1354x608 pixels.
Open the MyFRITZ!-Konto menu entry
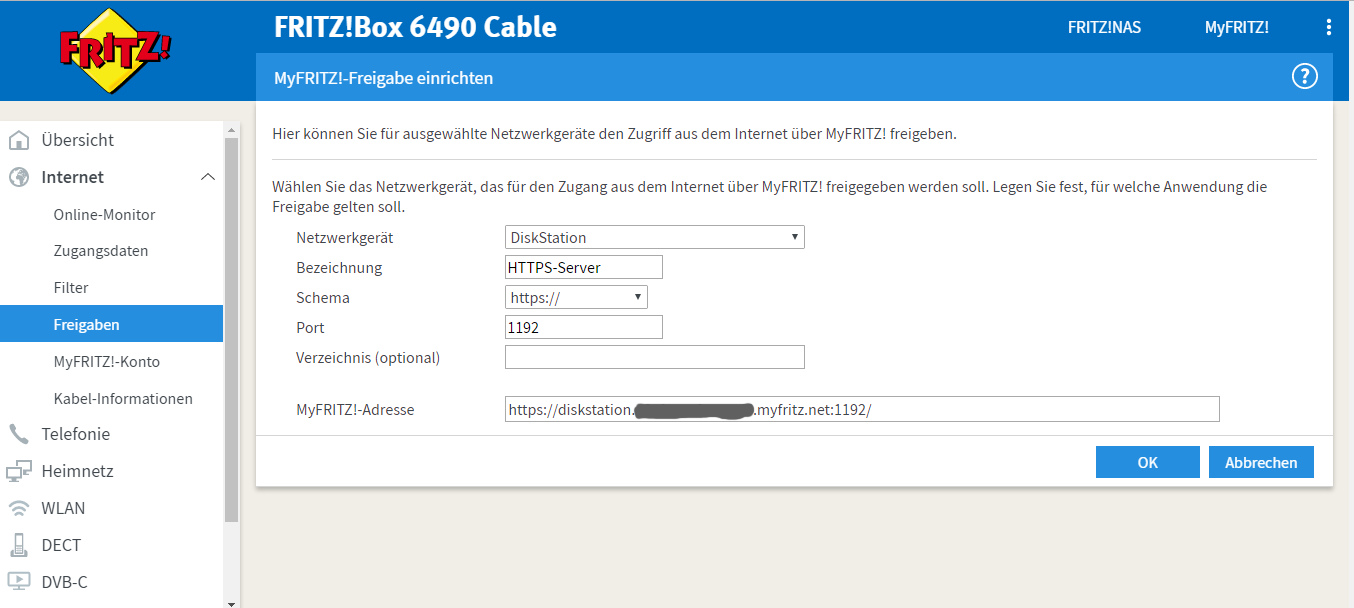[x=106, y=362]
